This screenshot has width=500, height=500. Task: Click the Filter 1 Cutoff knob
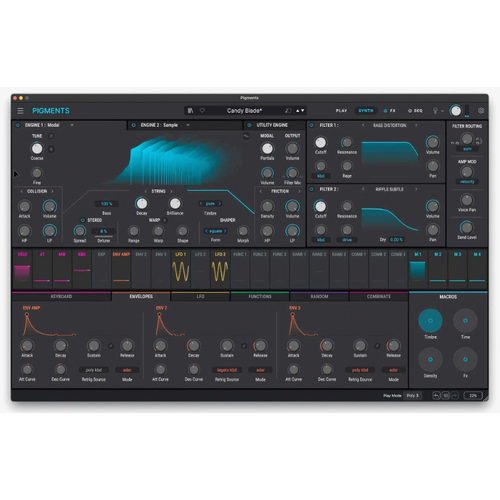pos(321,143)
